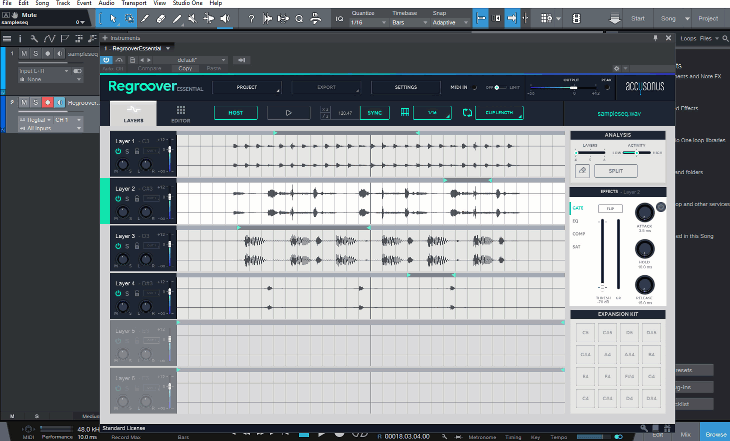The image size is (730, 441).
Task: Solo Layer 3 with S button
Action: (127, 246)
